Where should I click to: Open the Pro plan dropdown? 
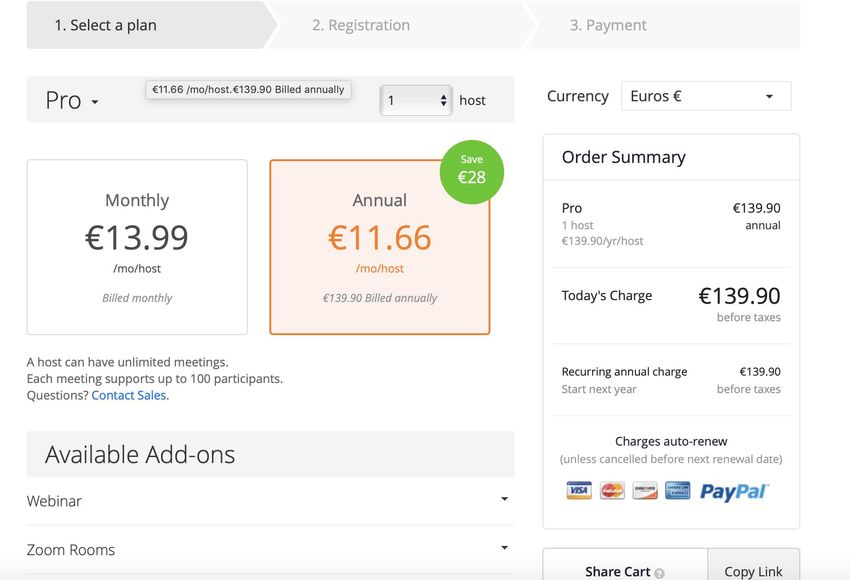click(72, 100)
